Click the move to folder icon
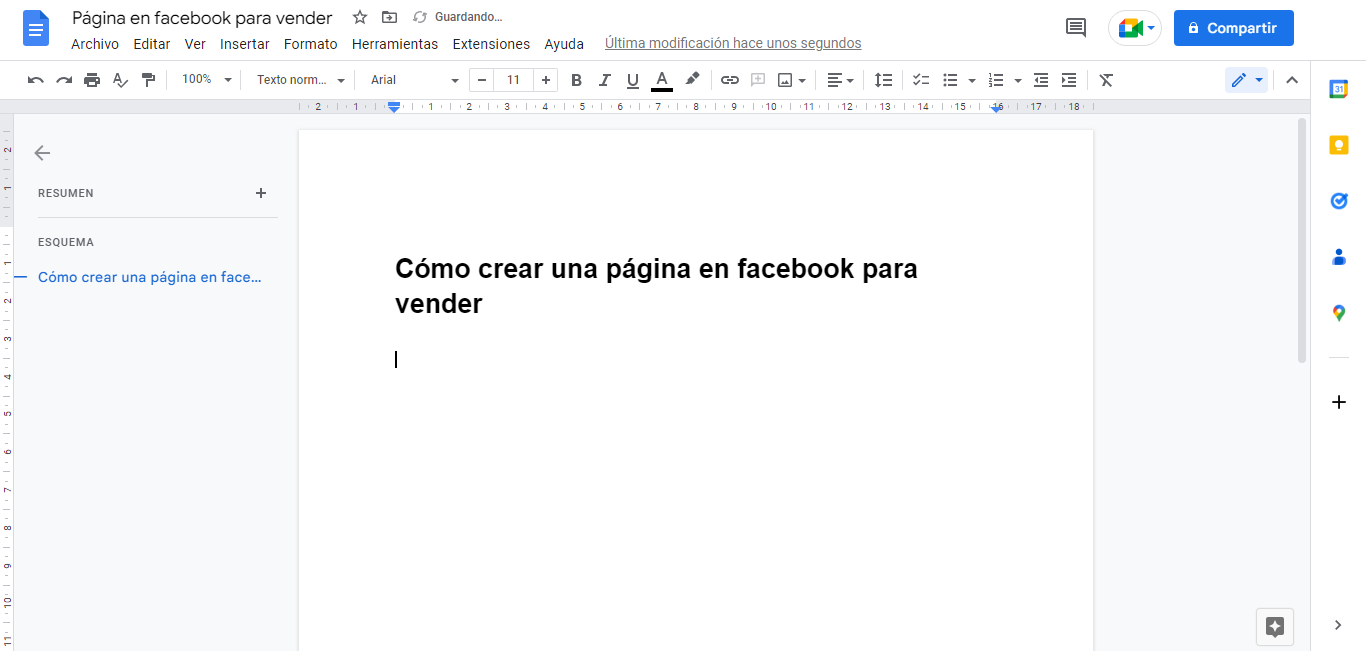The height and width of the screenshot is (651, 1366). pyautogui.click(x=390, y=17)
